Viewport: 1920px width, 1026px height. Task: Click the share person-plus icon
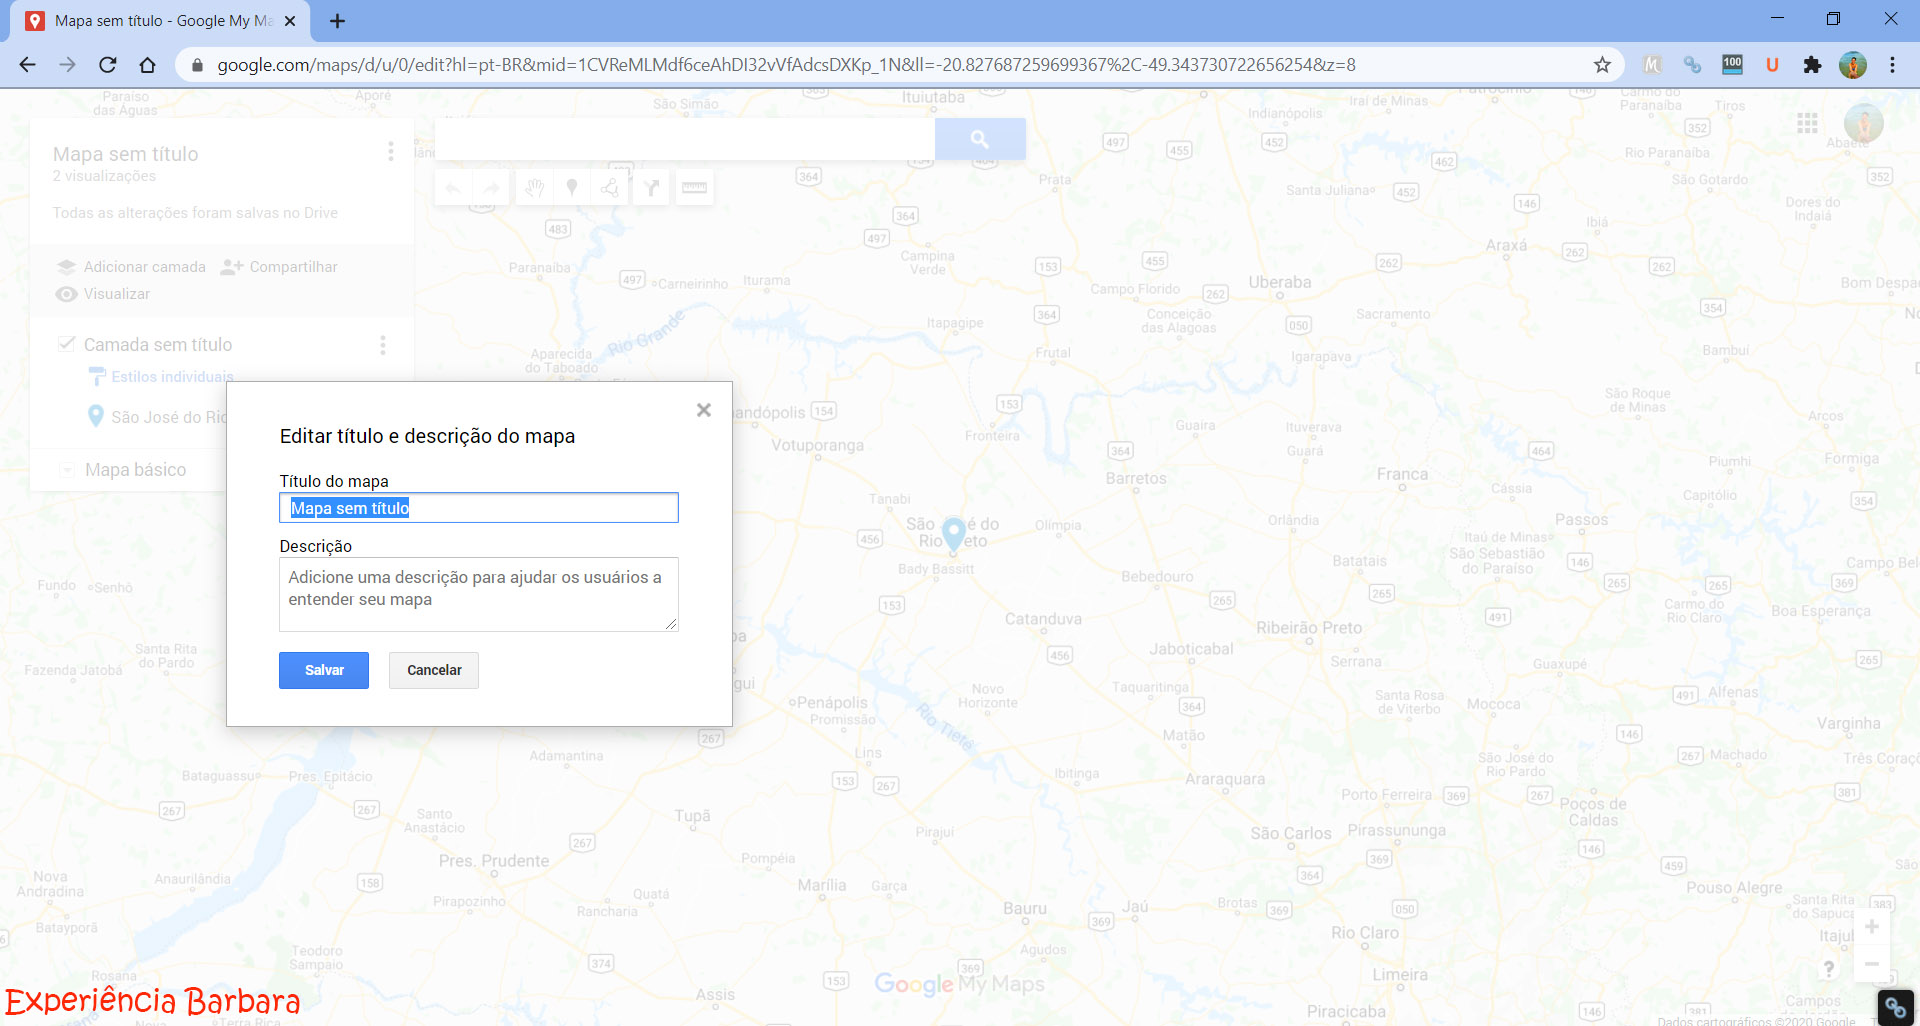[x=232, y=267]
